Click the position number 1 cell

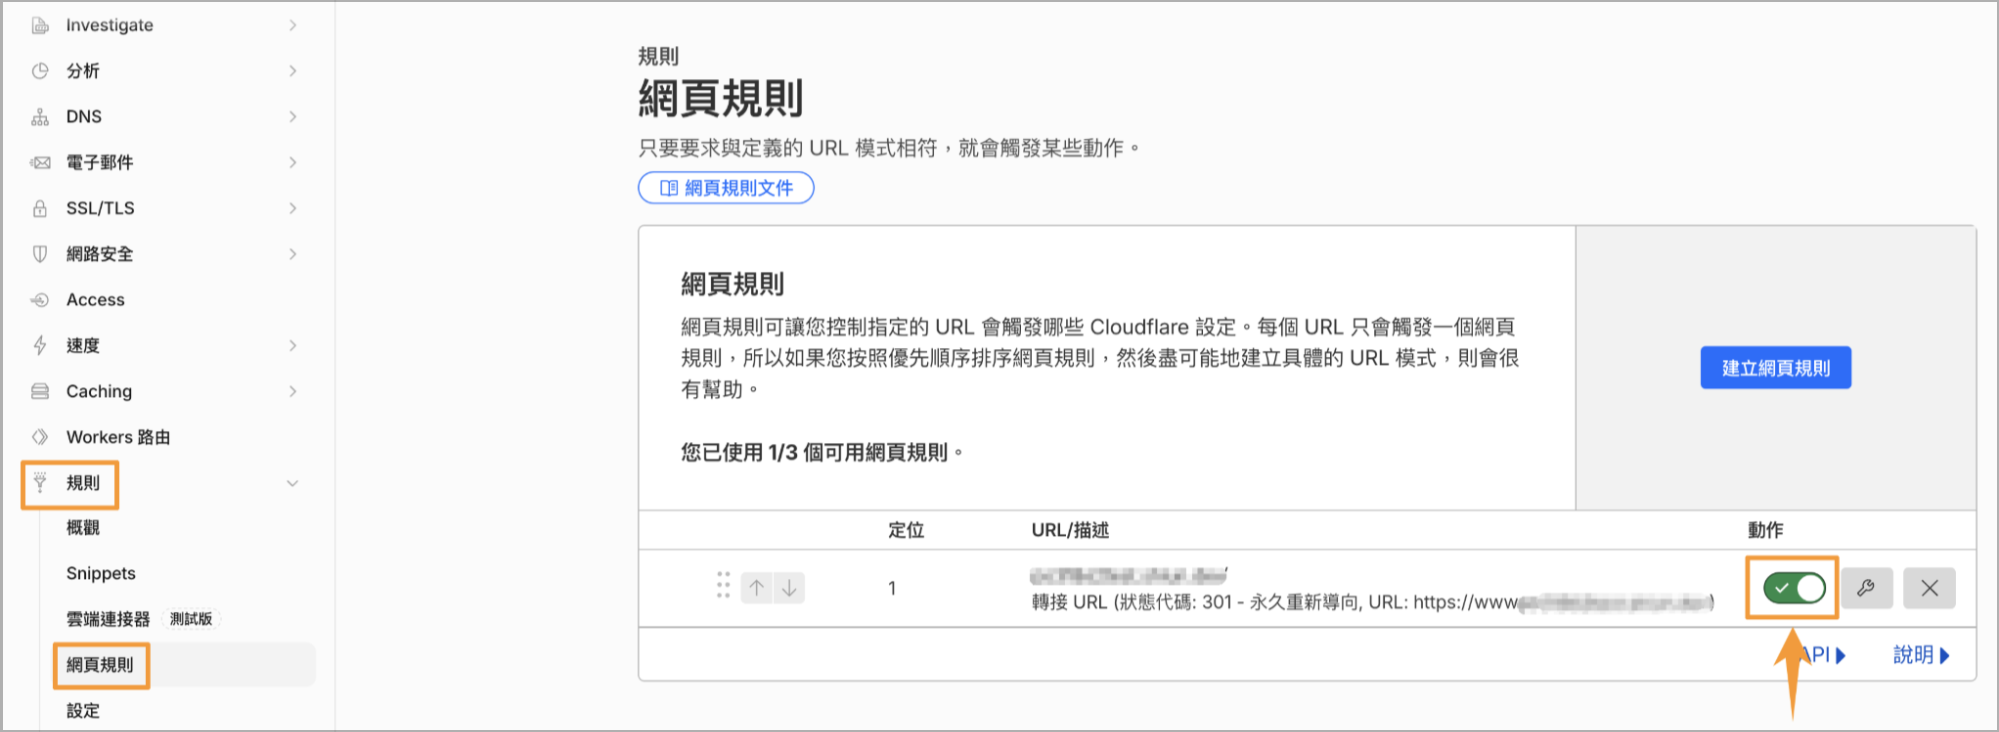892,588
